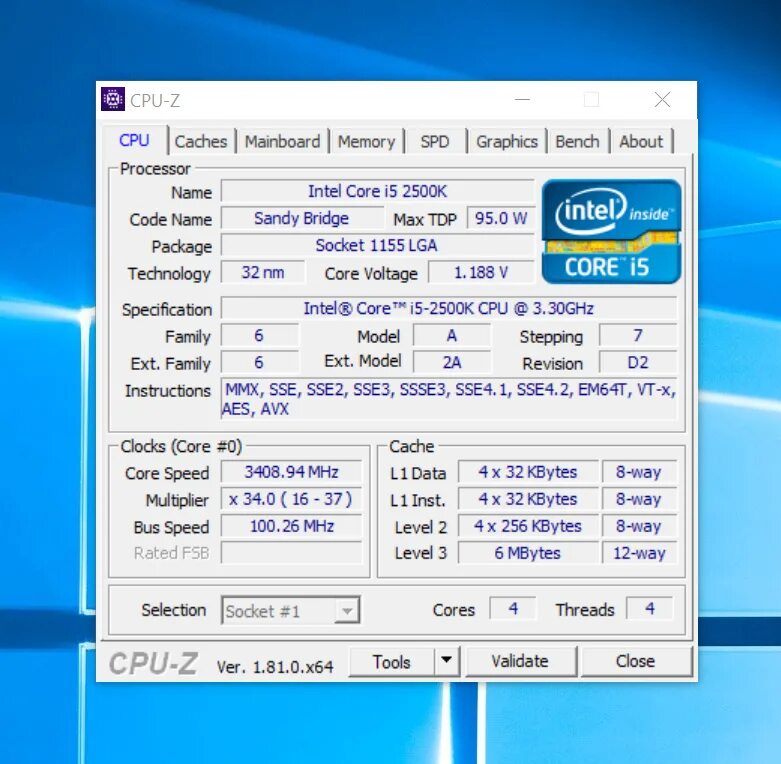
Task: Click the Intel Core i5 logo badge
Action: pos(611,232)
